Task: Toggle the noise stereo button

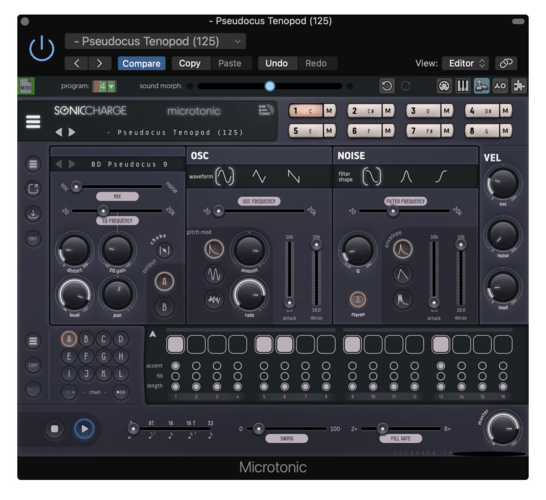Action: 358,299
